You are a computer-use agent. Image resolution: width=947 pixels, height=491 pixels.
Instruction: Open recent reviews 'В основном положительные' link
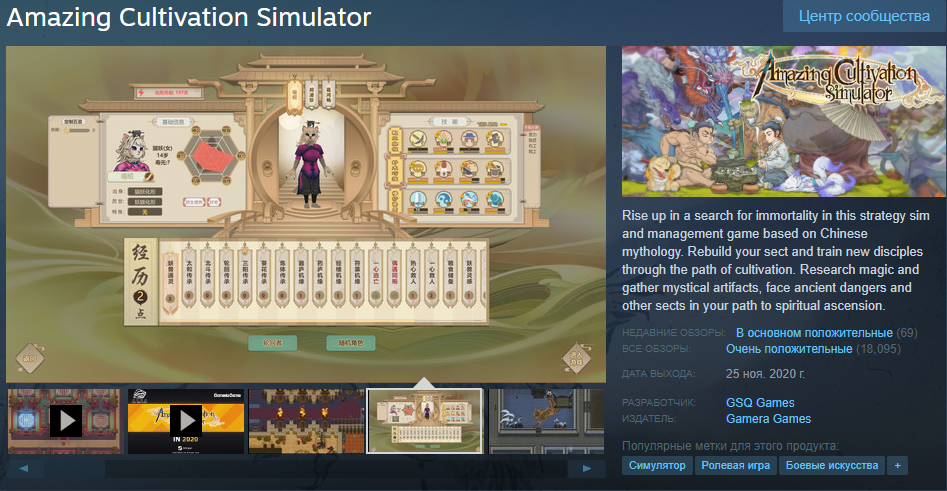[x=814, y=333]
